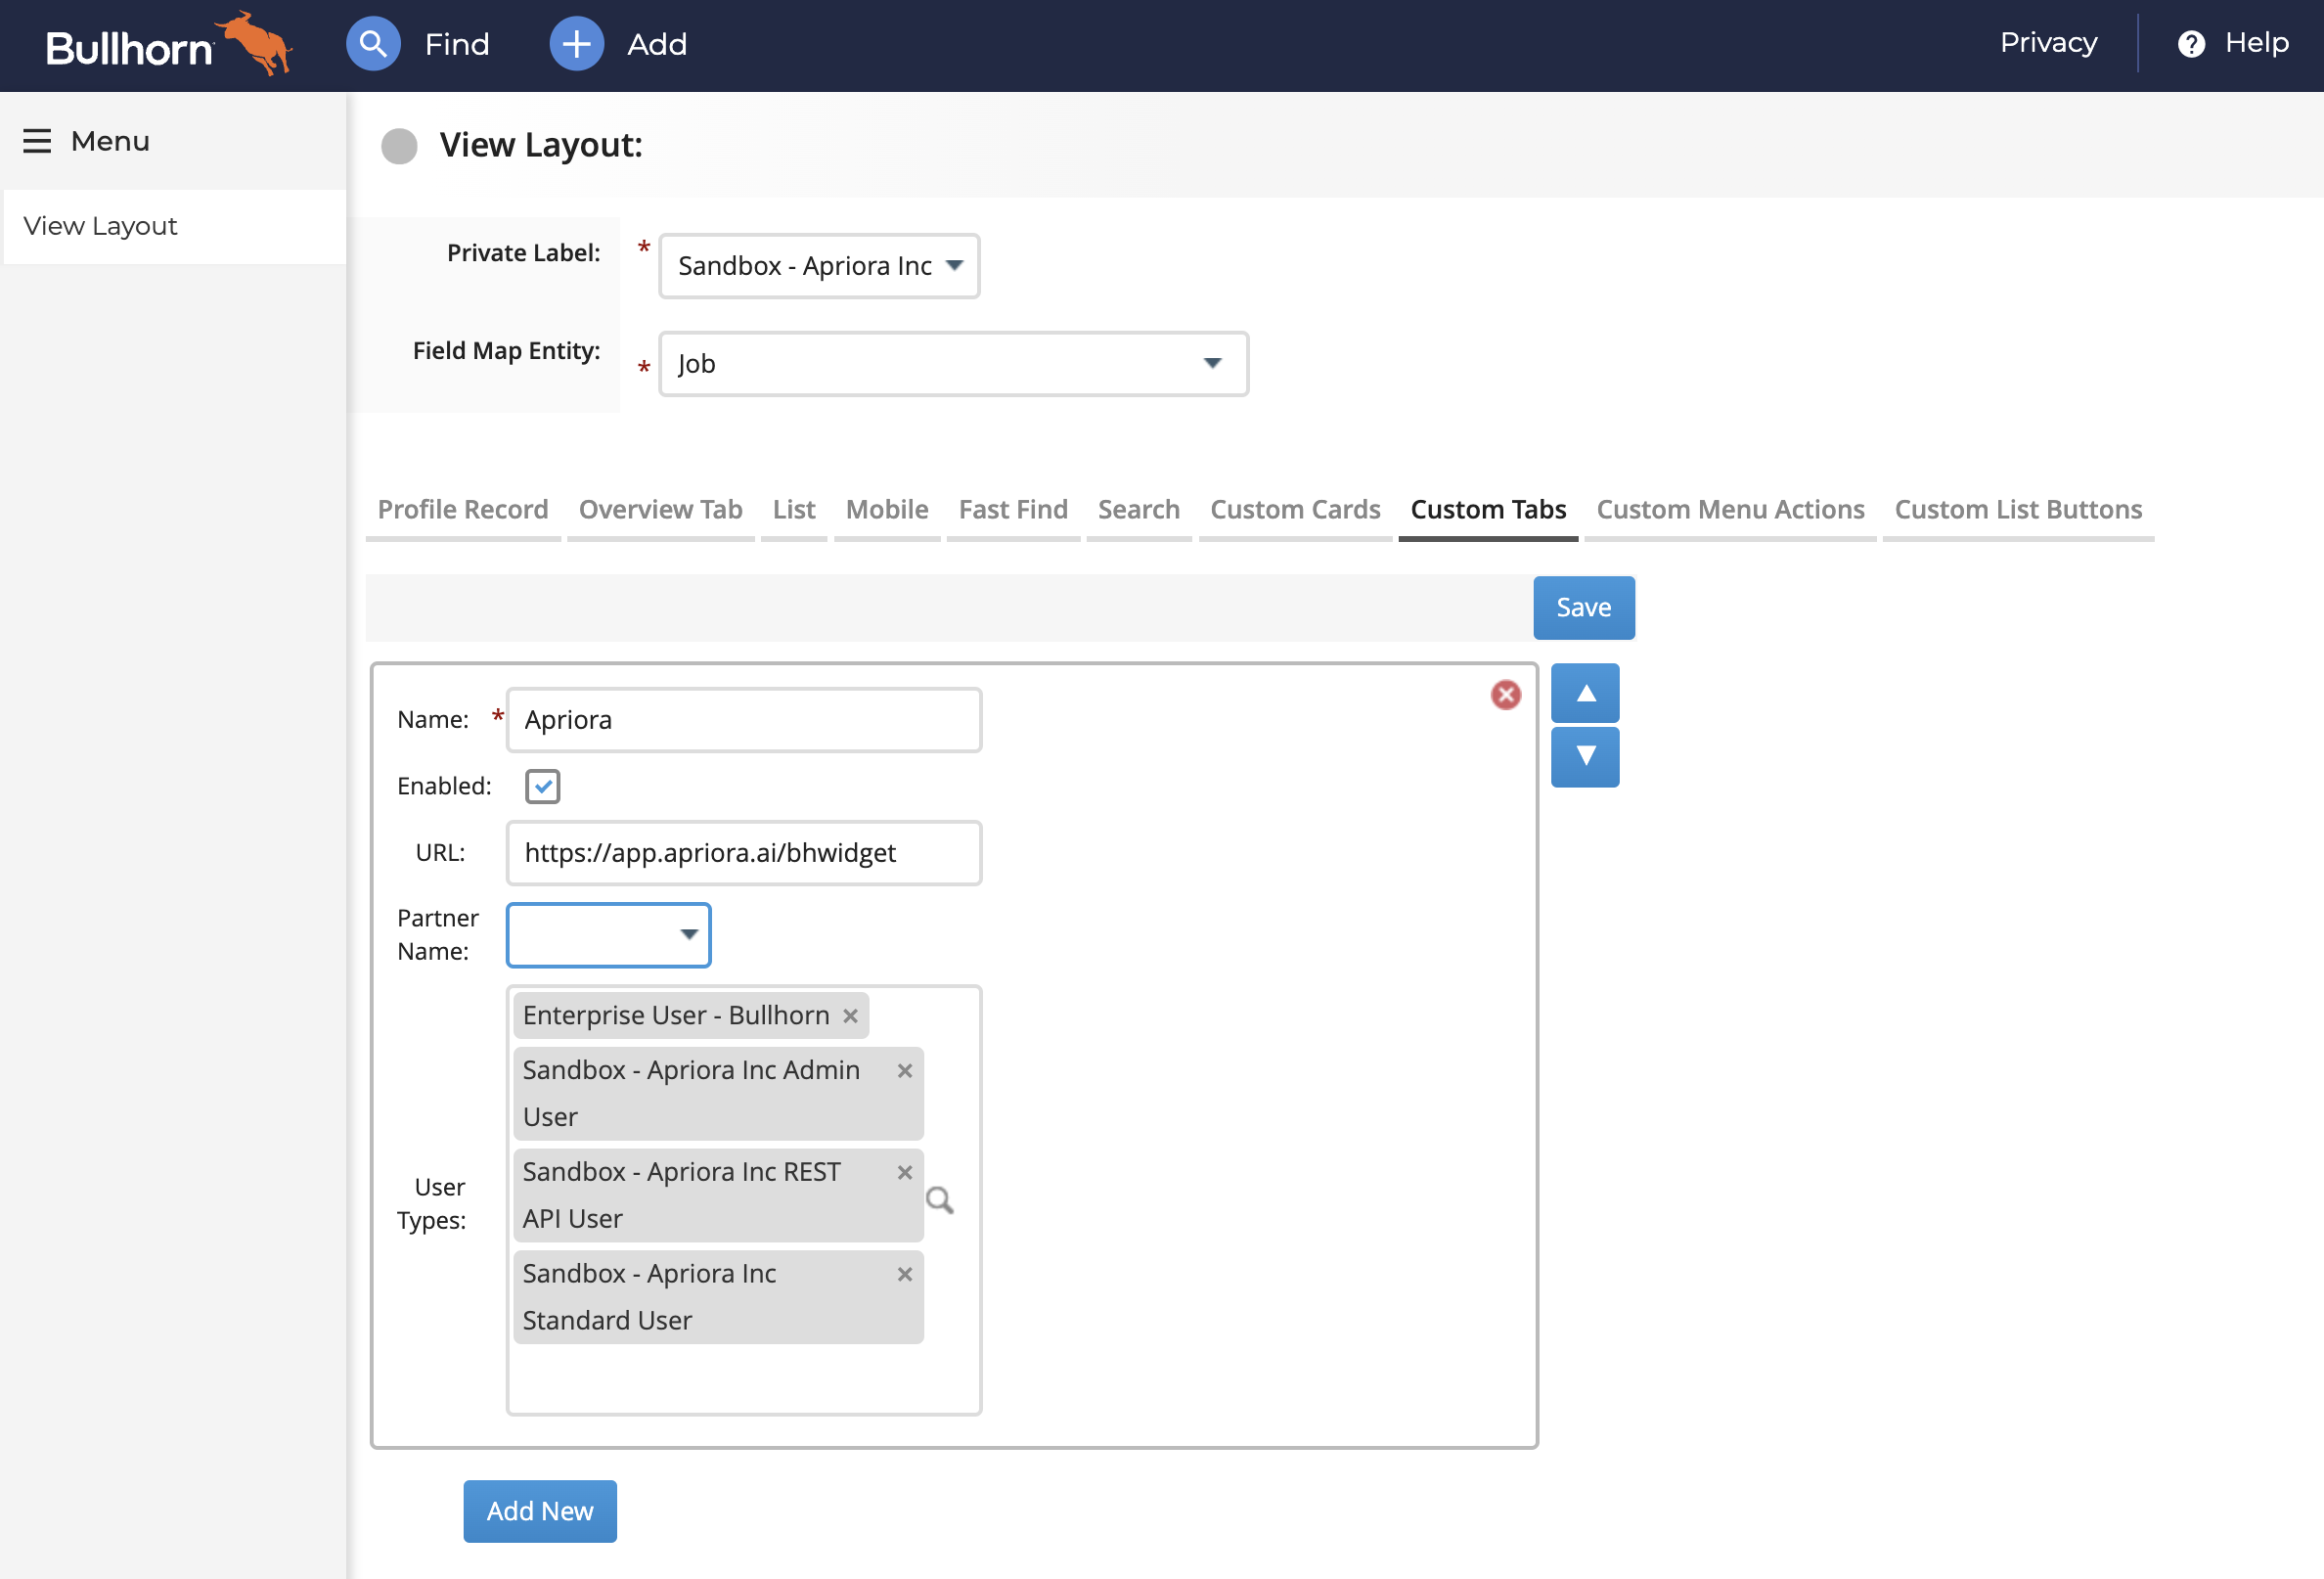Select View Layout in the sidebar
This screenshot has height=1579, width=2324.
point(175,226)
